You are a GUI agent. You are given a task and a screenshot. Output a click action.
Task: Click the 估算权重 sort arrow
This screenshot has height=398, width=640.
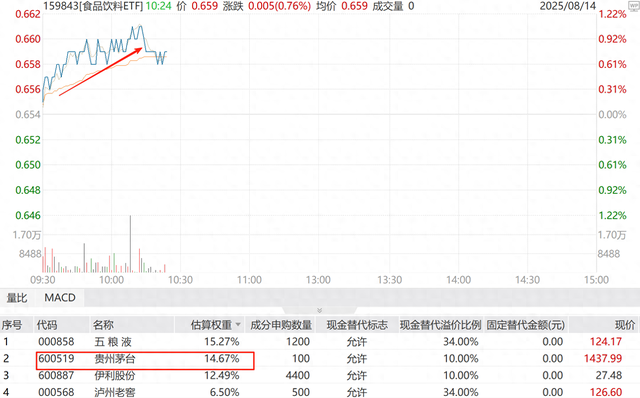(238, 325)
